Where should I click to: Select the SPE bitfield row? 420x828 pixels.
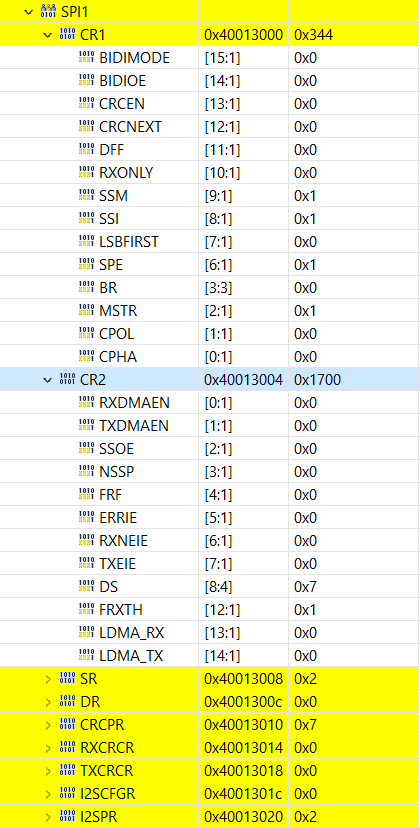(210, 265)
